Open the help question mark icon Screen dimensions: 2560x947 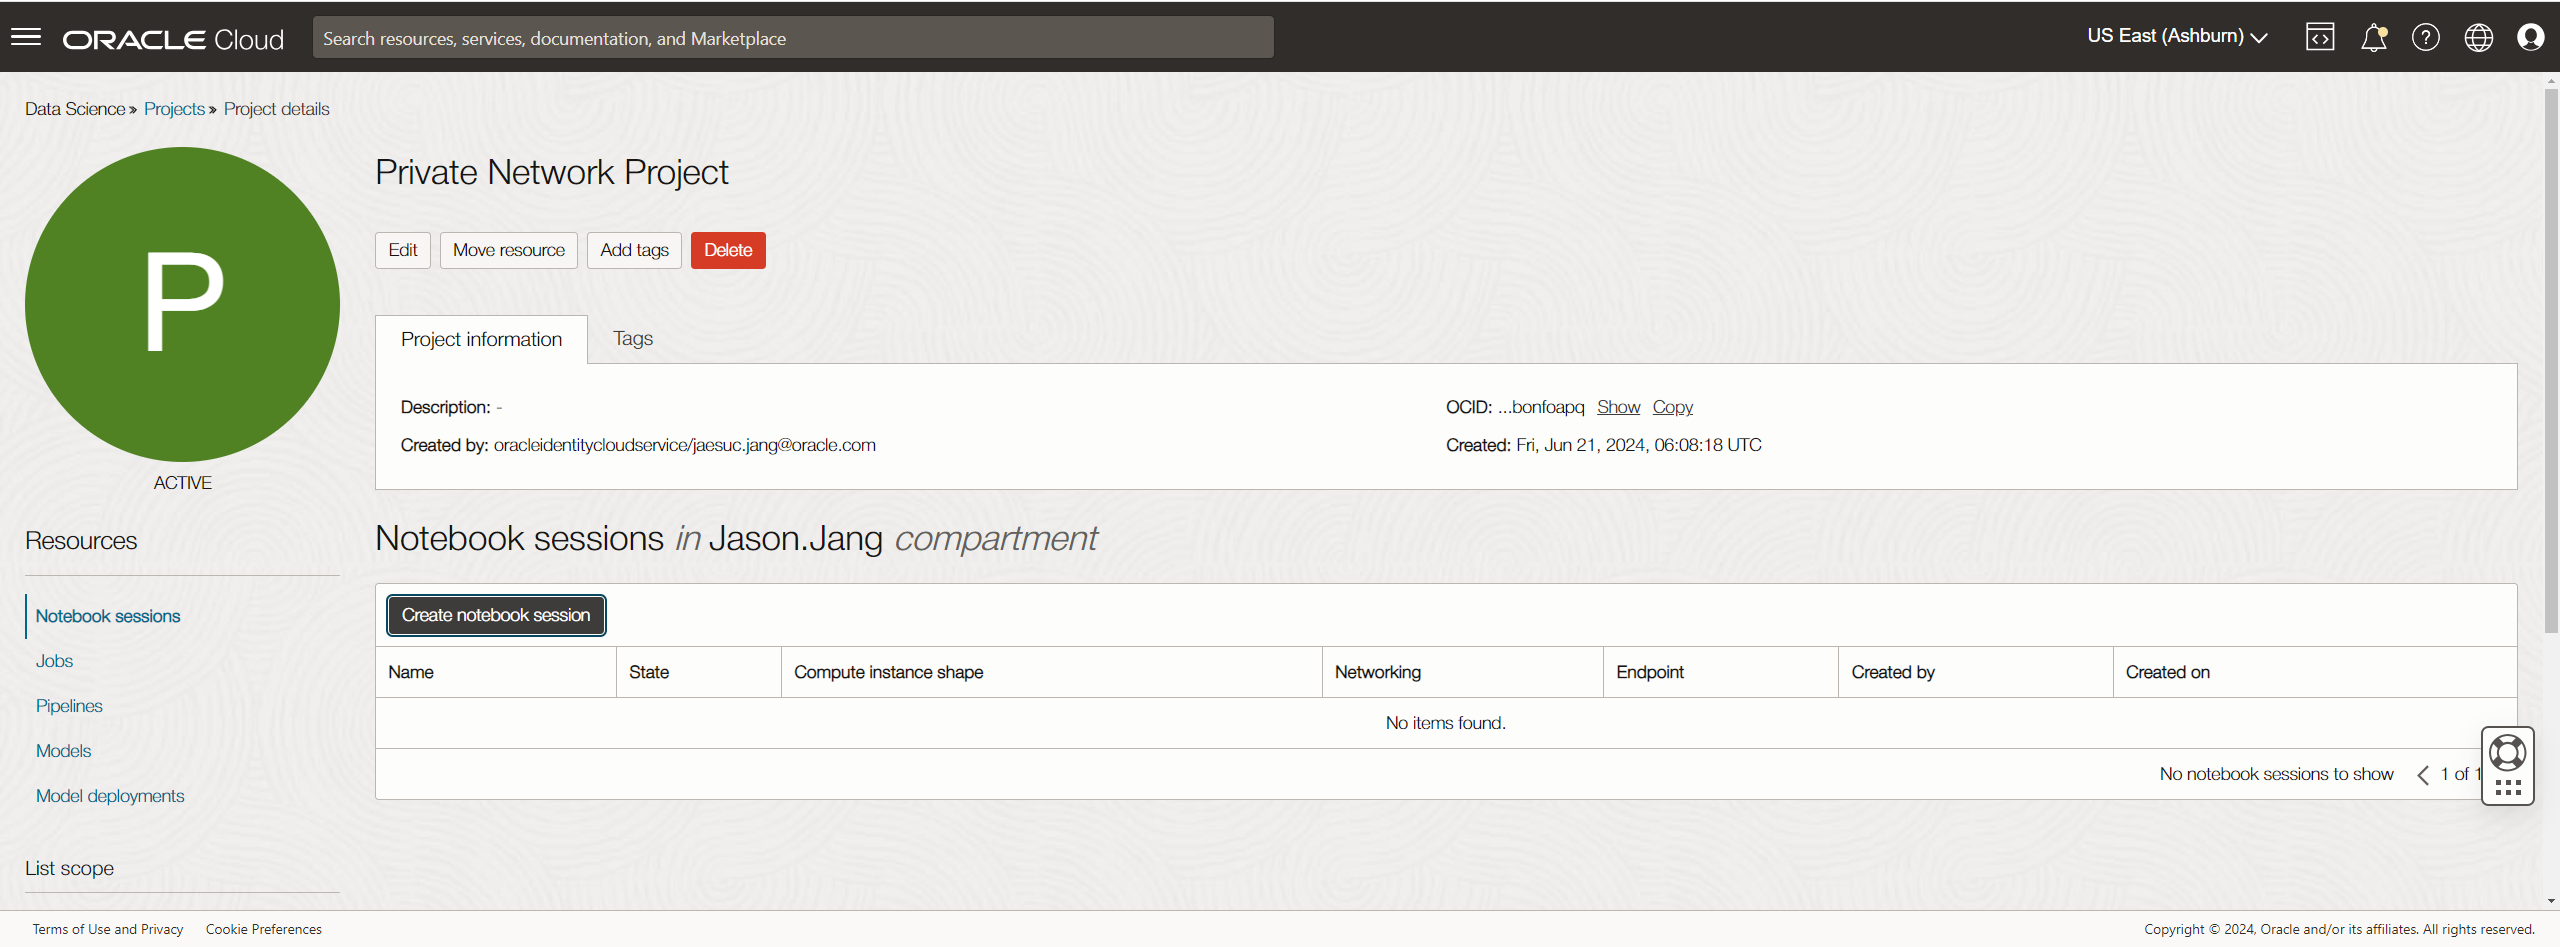click(x=2426, y=37)
